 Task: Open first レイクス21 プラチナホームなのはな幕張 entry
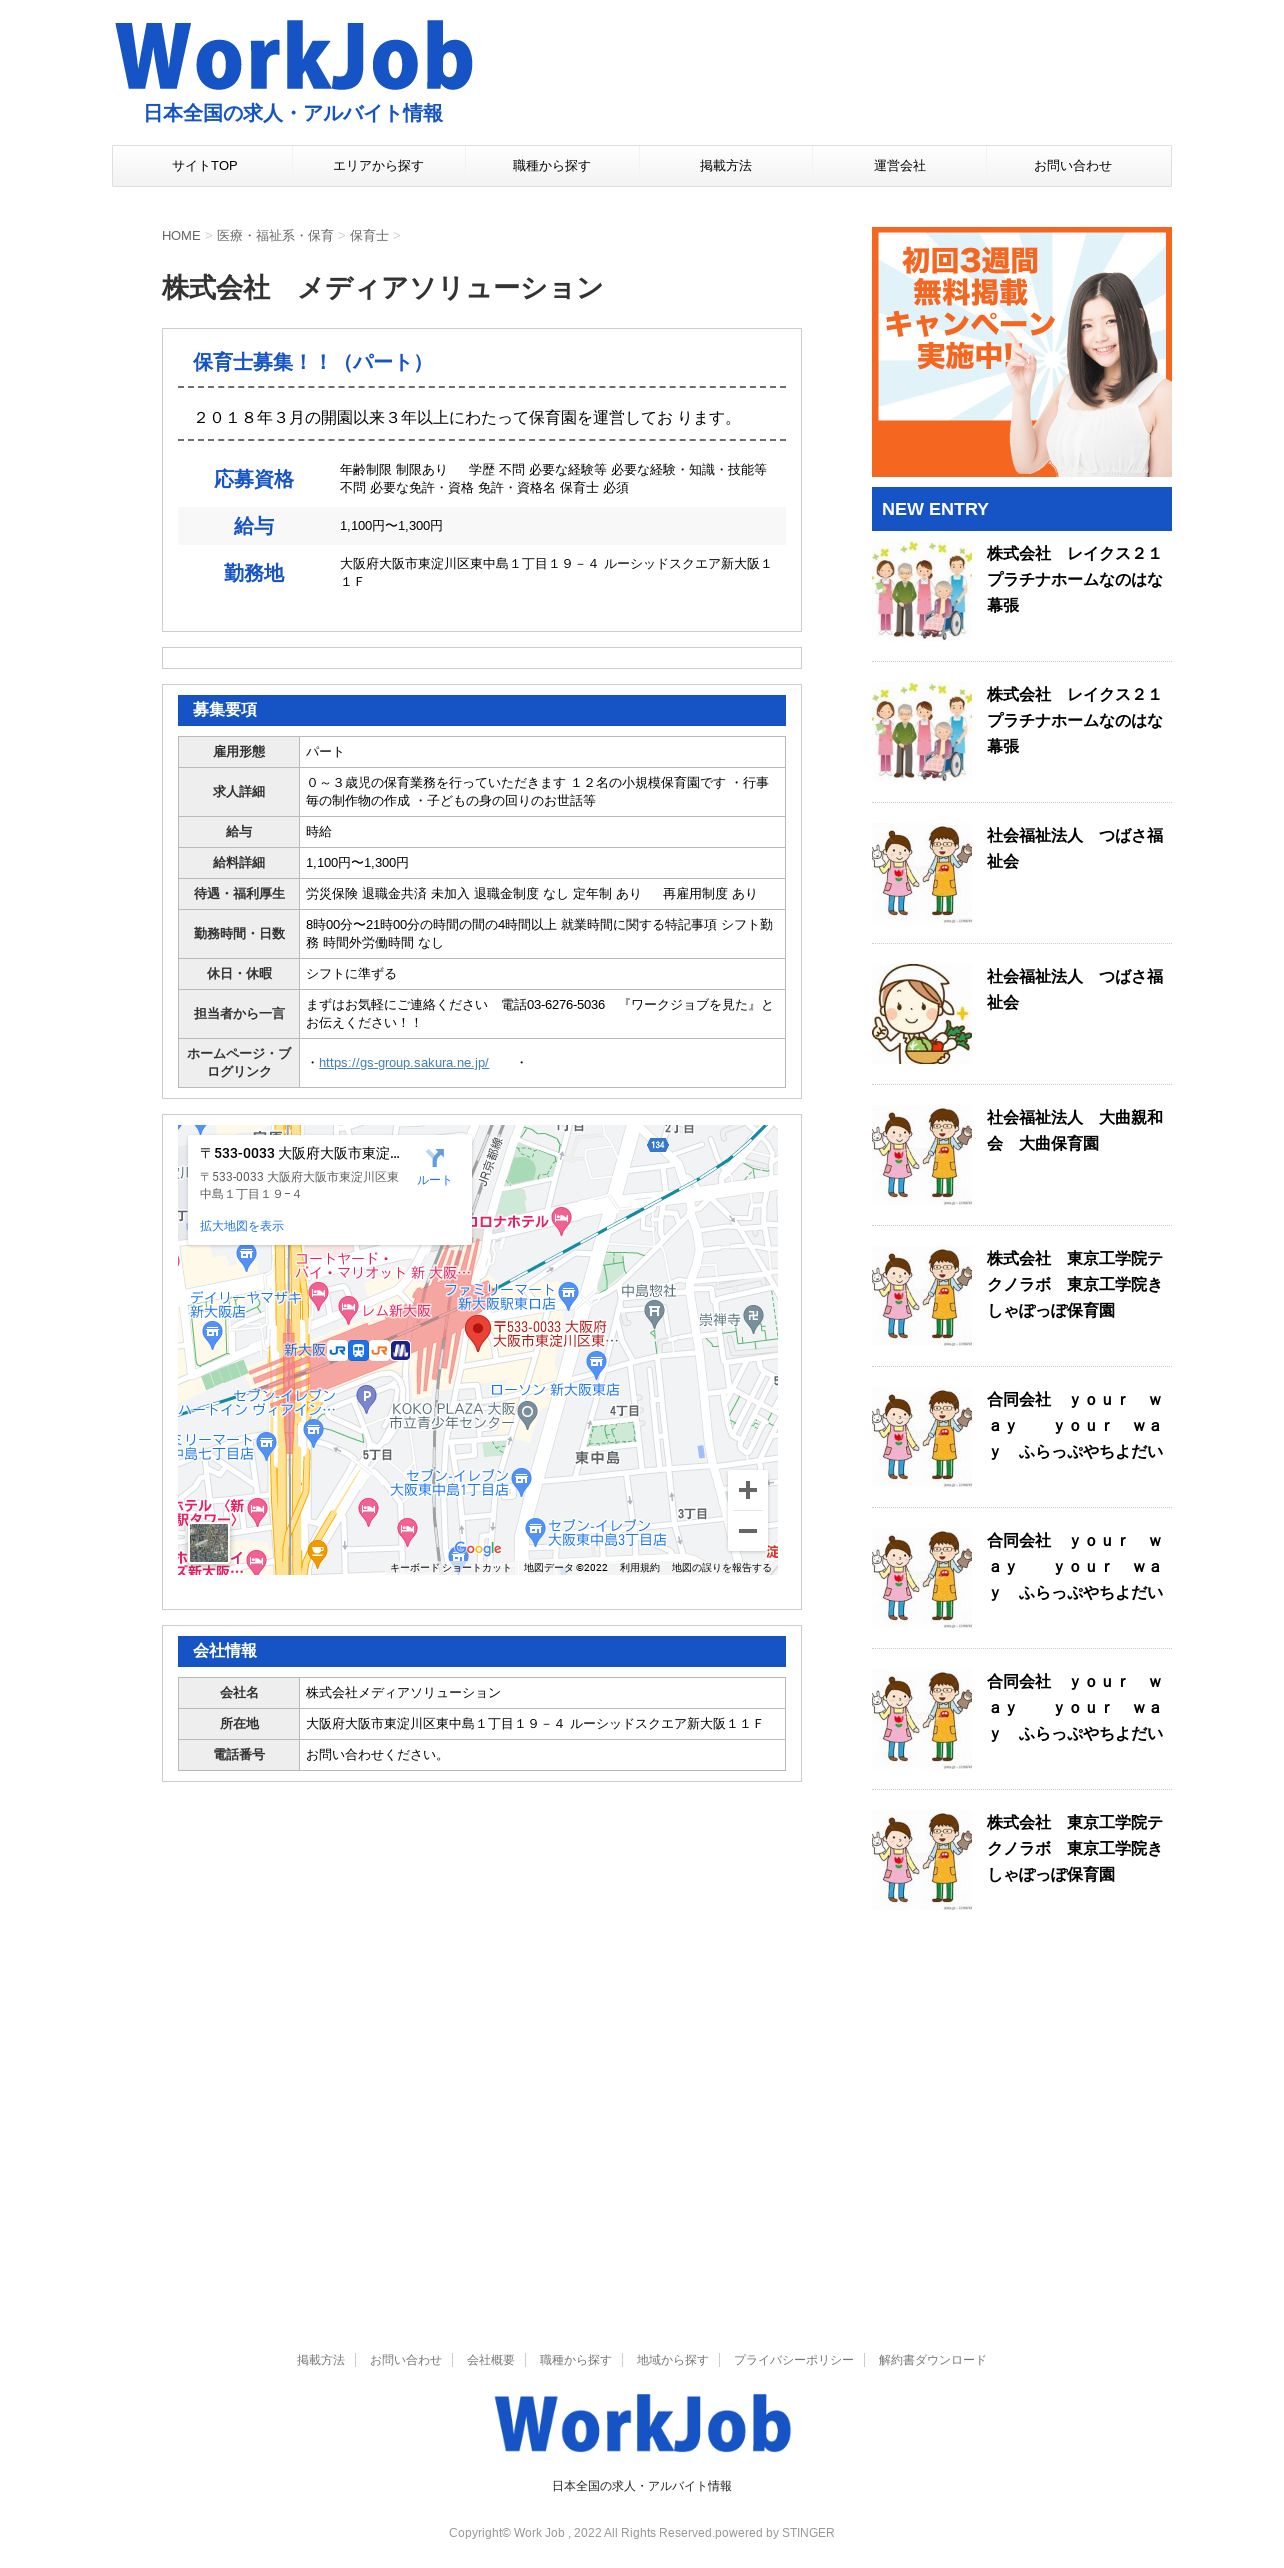(x=1075, y=579)
